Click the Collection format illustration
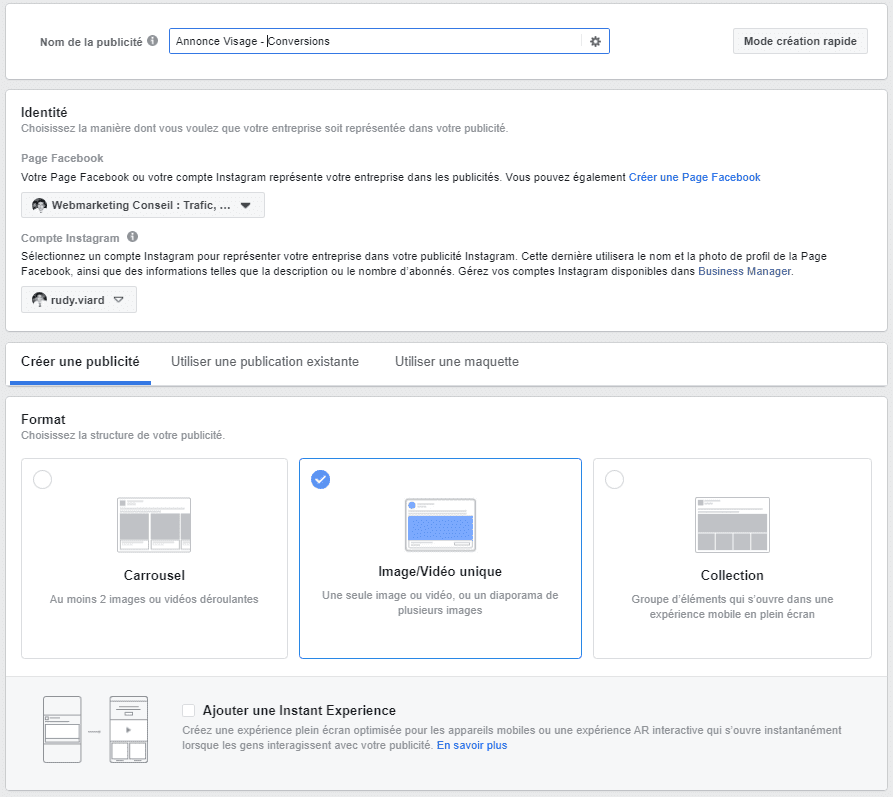This screenshot has width=893, height=797. [x=732, y=525]
